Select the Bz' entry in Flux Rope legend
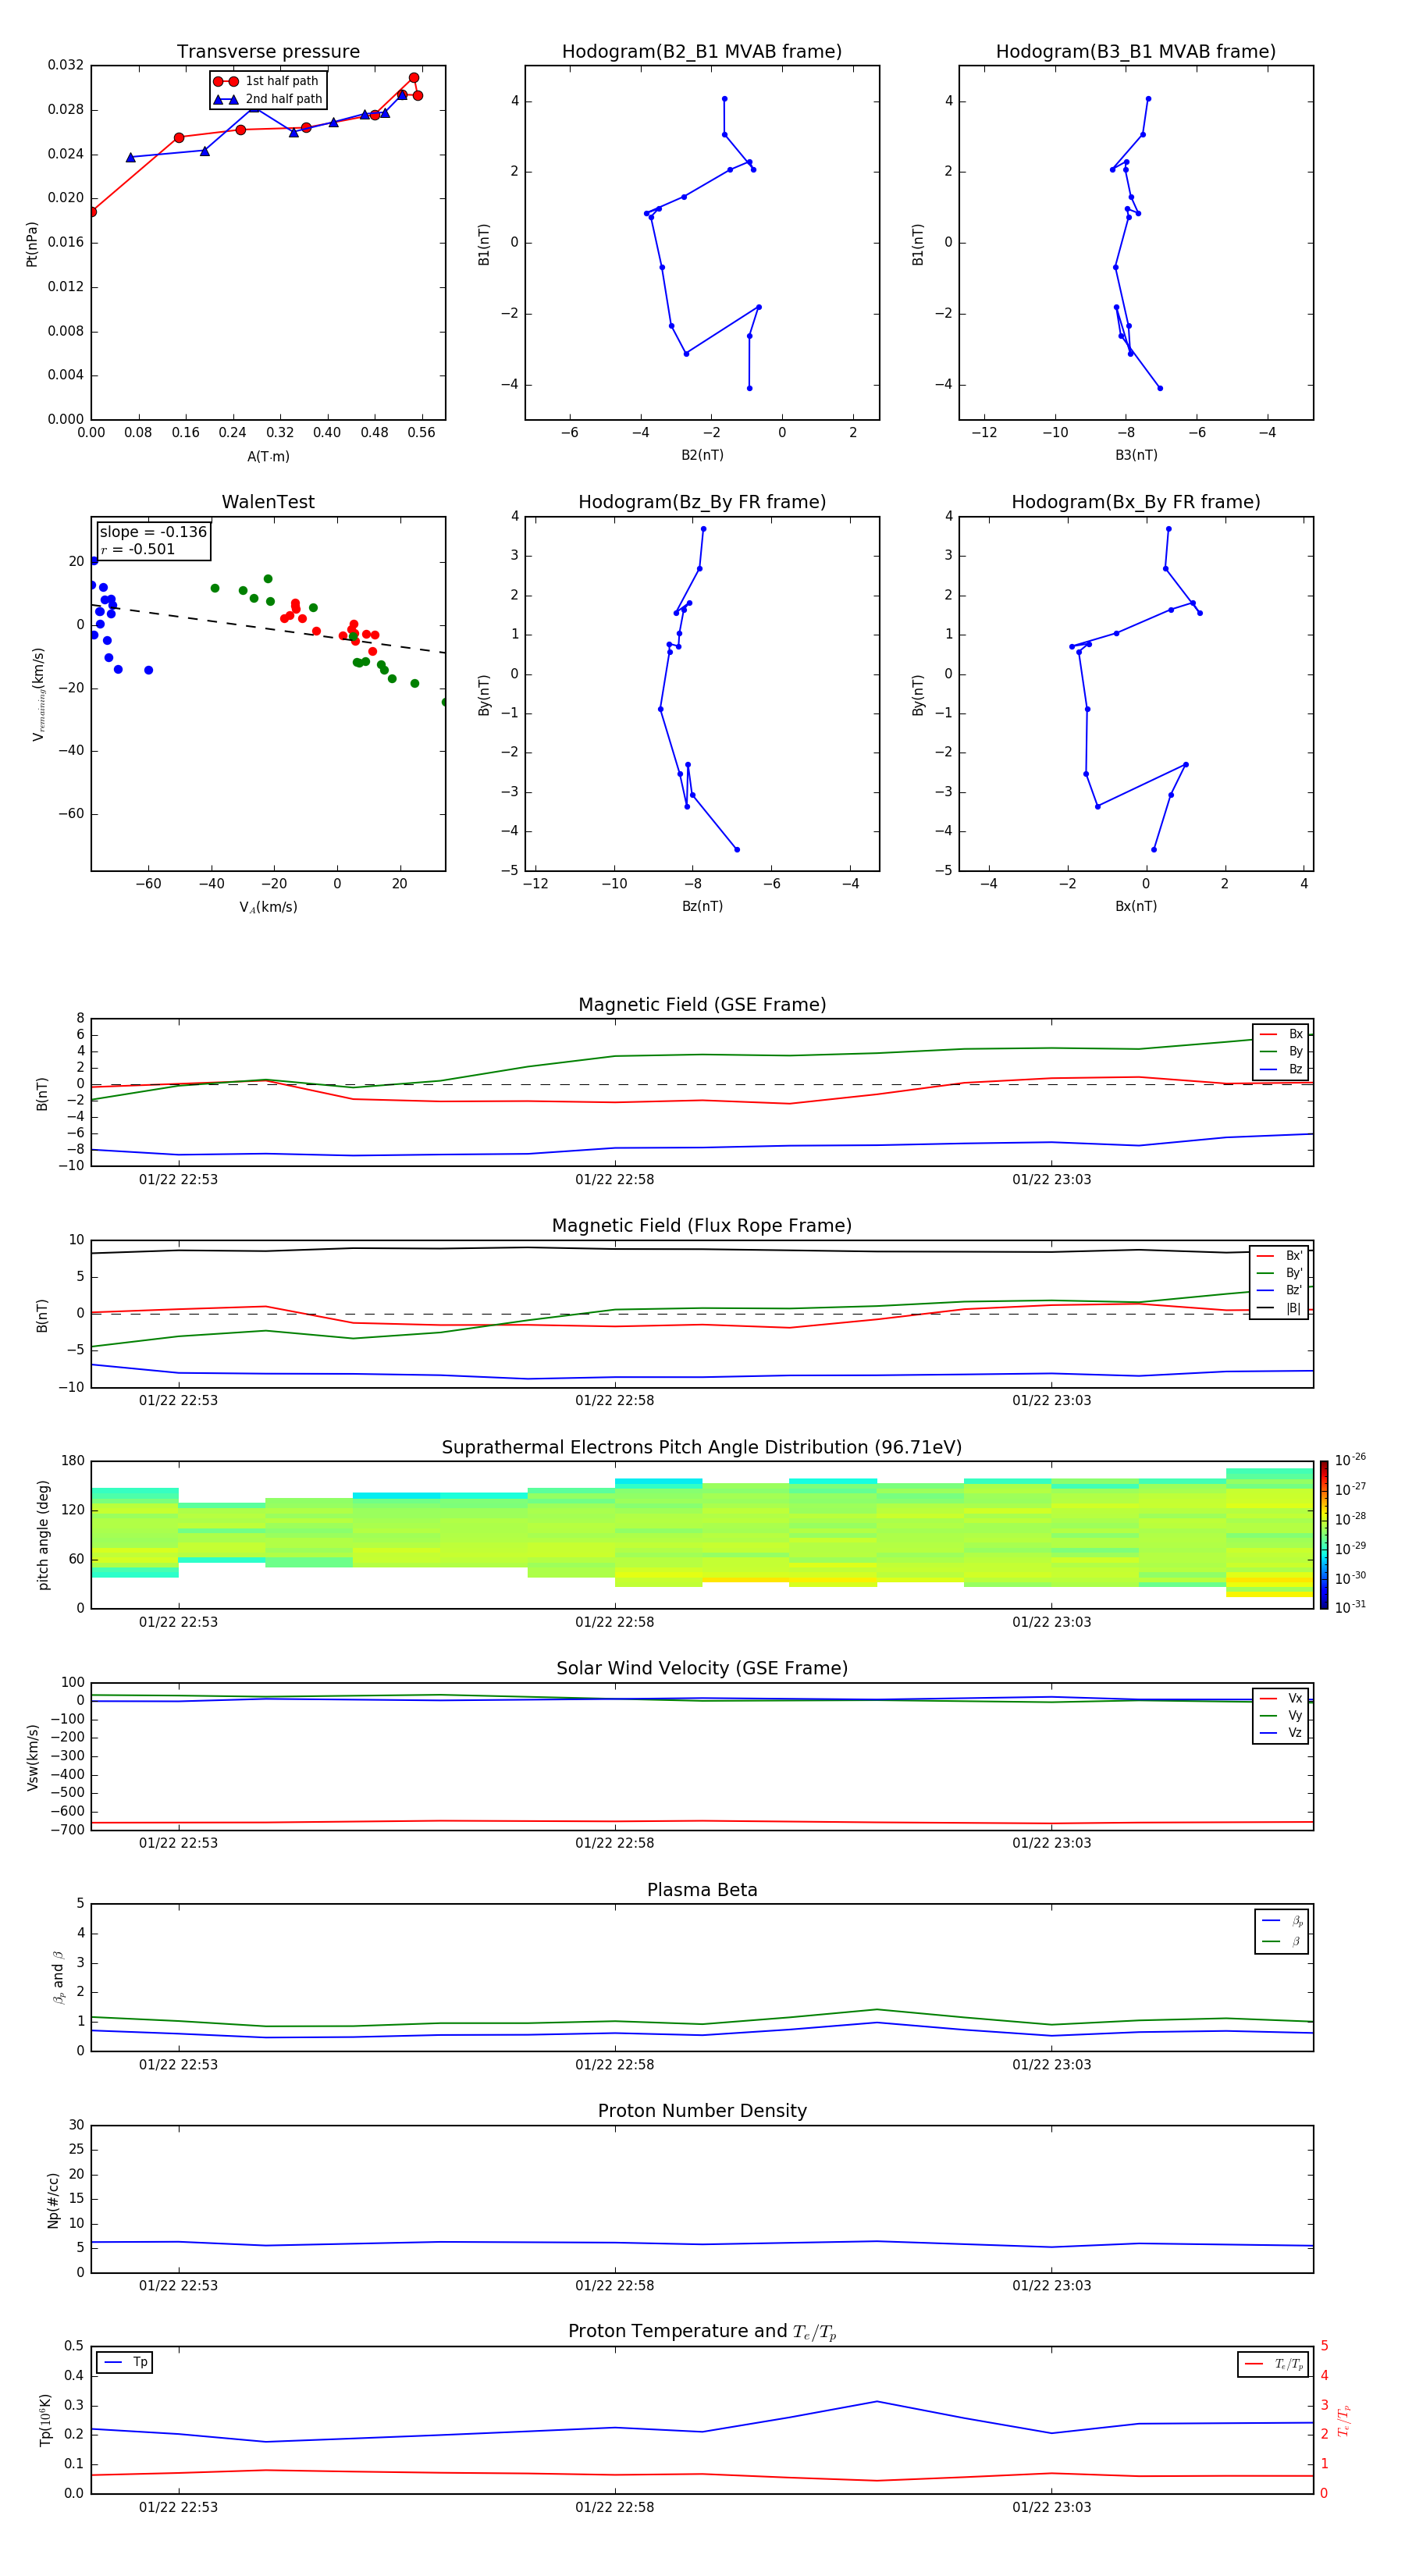 [1279, 1291]
